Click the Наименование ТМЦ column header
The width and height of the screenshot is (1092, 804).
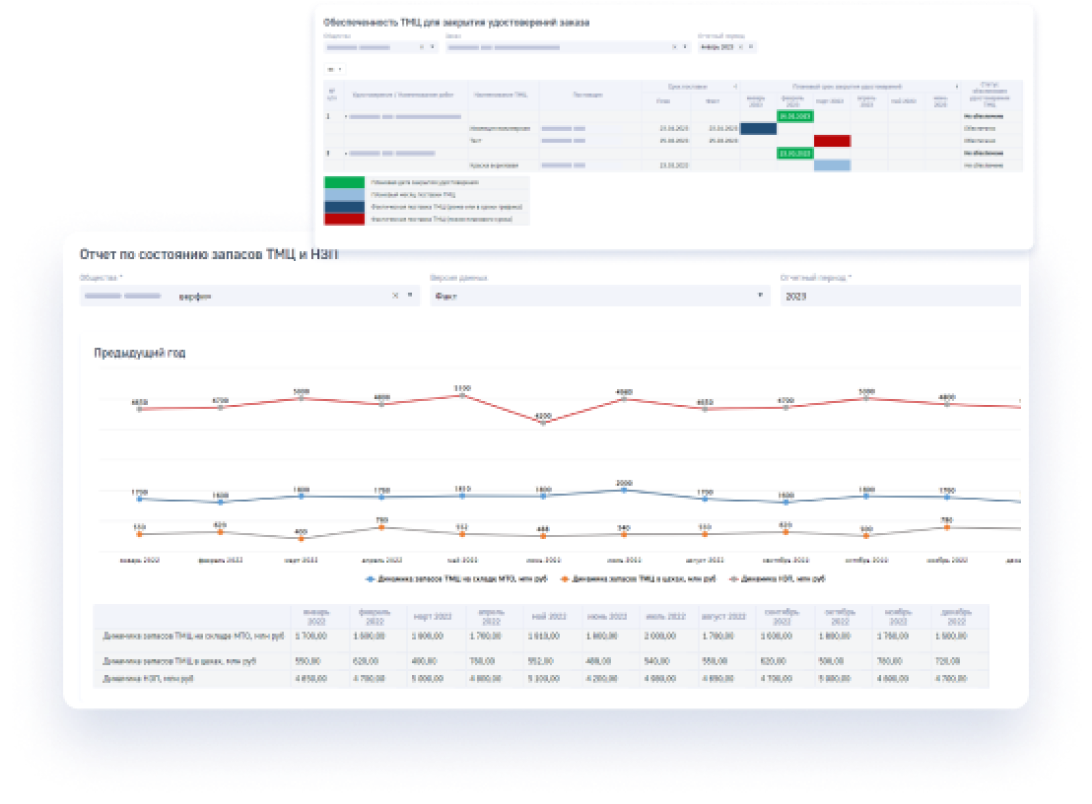point(501,95)
